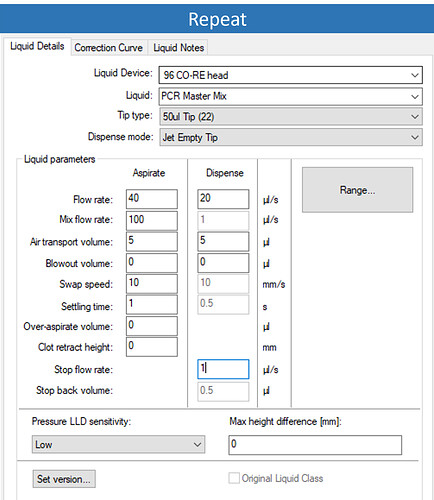Switch to the Correction Curve tab
This screenshot has width=434, height=500.
(109, 48)
